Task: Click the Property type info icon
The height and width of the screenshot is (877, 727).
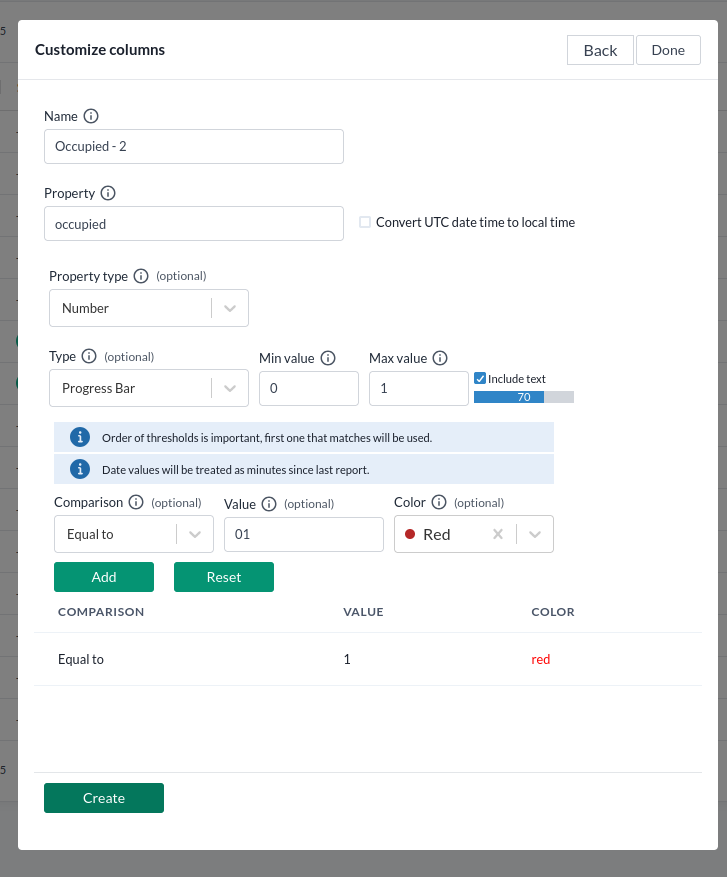Action: point(141,276)
